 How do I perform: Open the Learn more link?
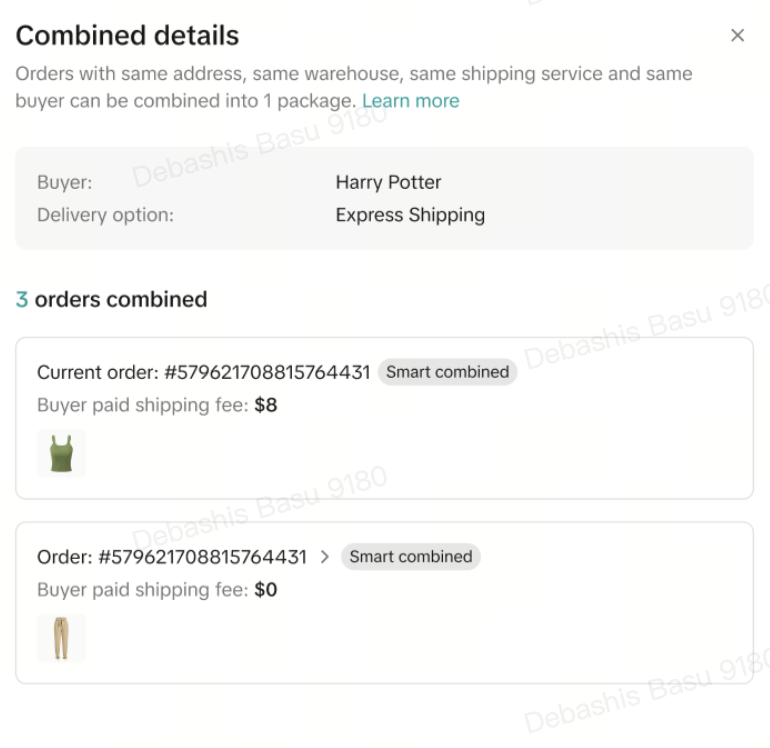coord(410,101)
